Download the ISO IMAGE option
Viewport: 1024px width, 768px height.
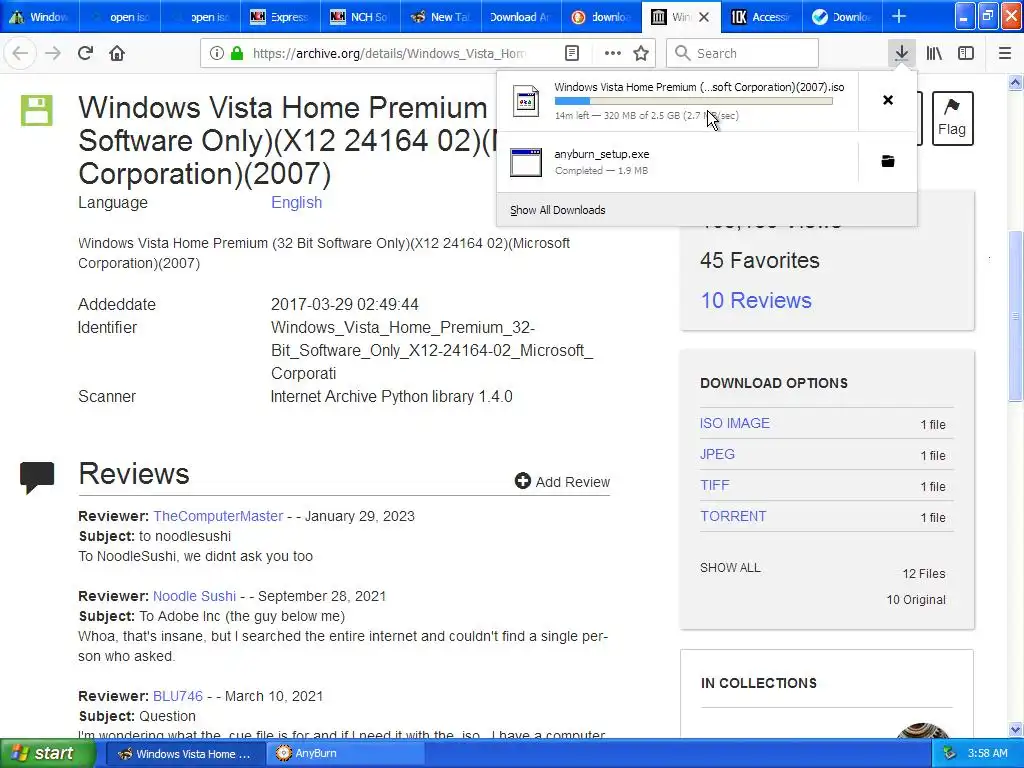(735, 423)
